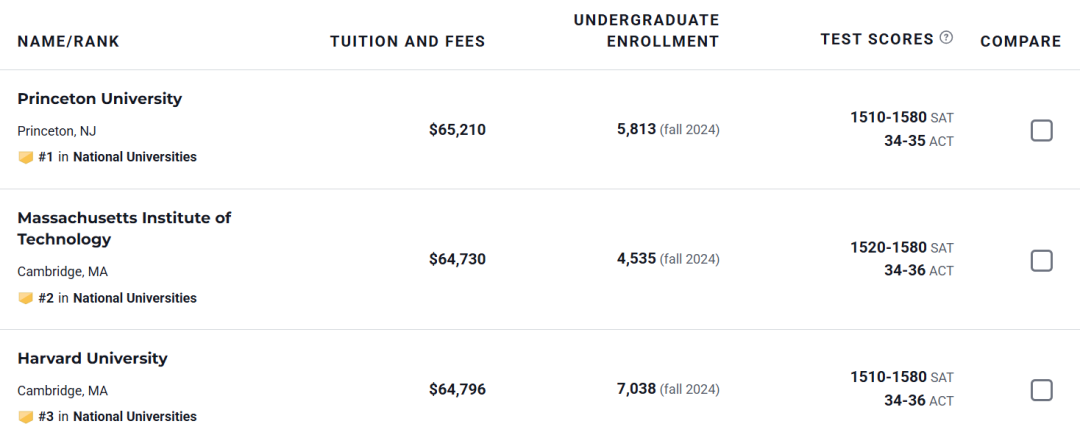Click Princeton's #1 rank badge icon
The image size is (1080, 448).
click(26, 157)
